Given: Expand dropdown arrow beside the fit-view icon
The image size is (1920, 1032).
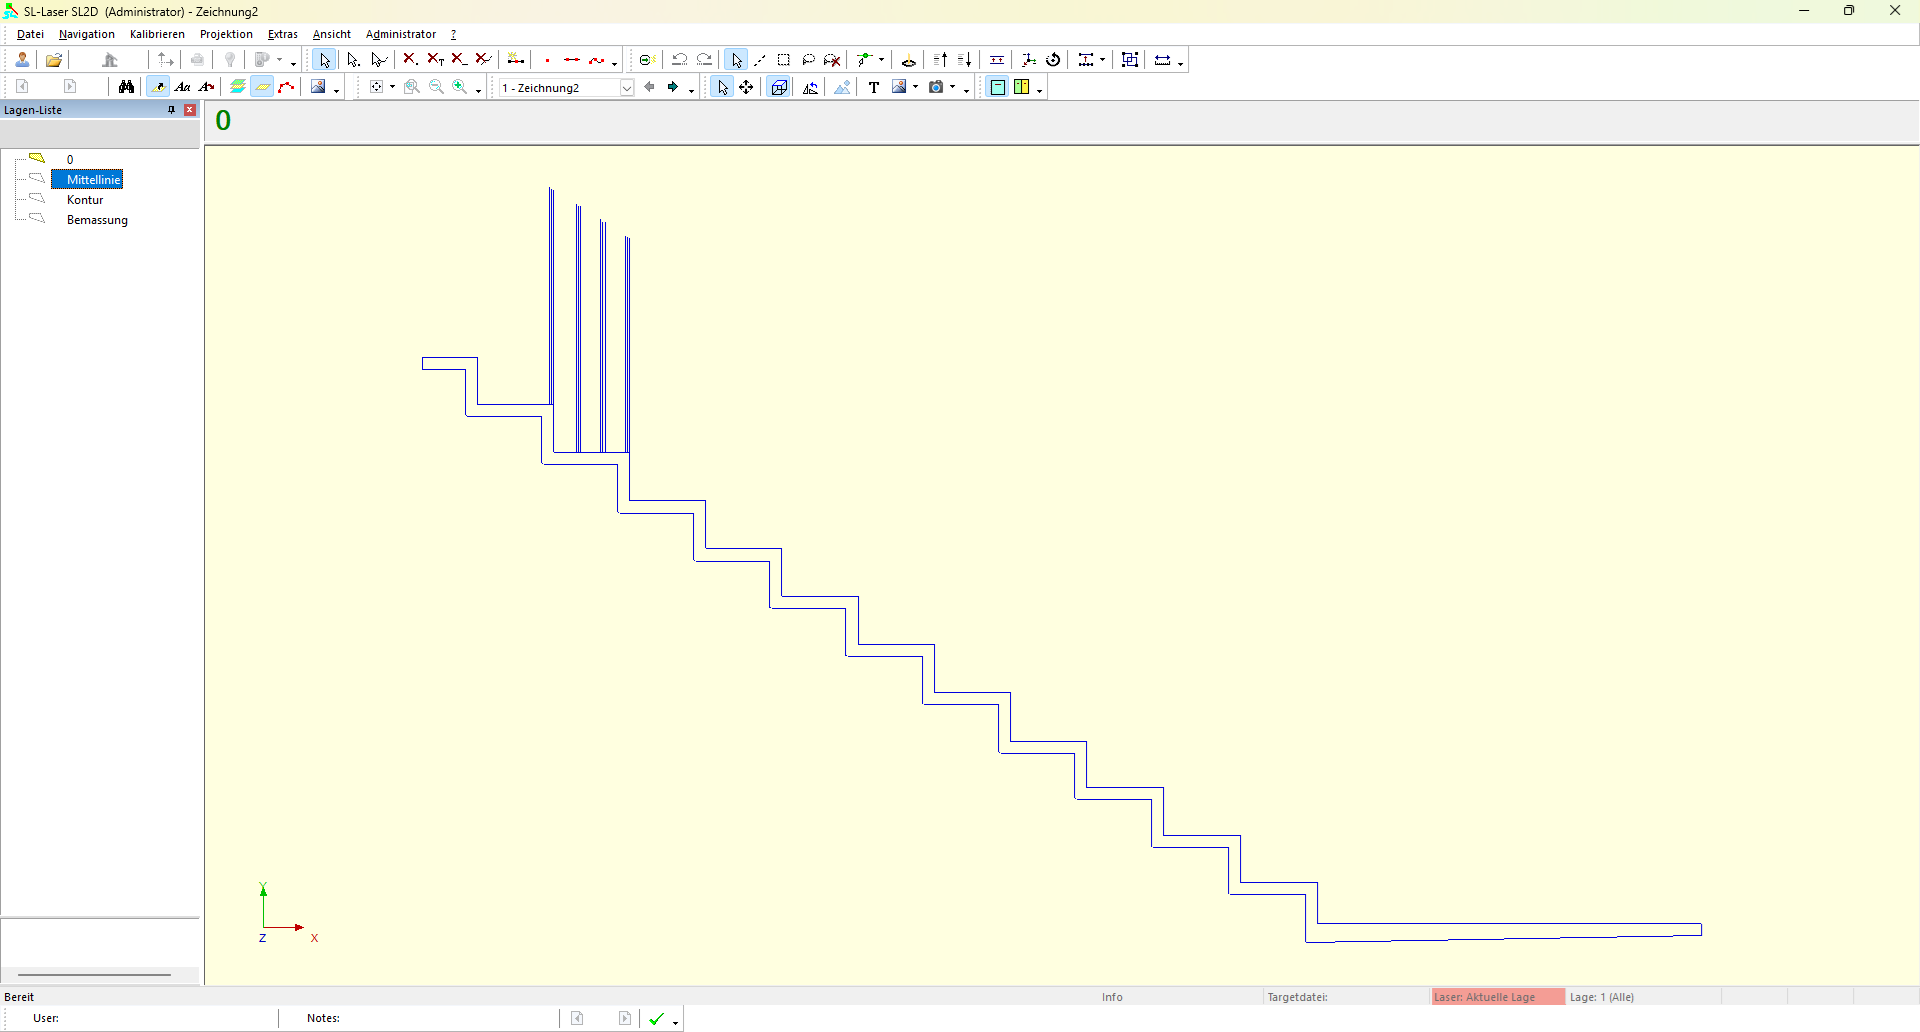Looking at the screenshot, I should coord(392,87).
